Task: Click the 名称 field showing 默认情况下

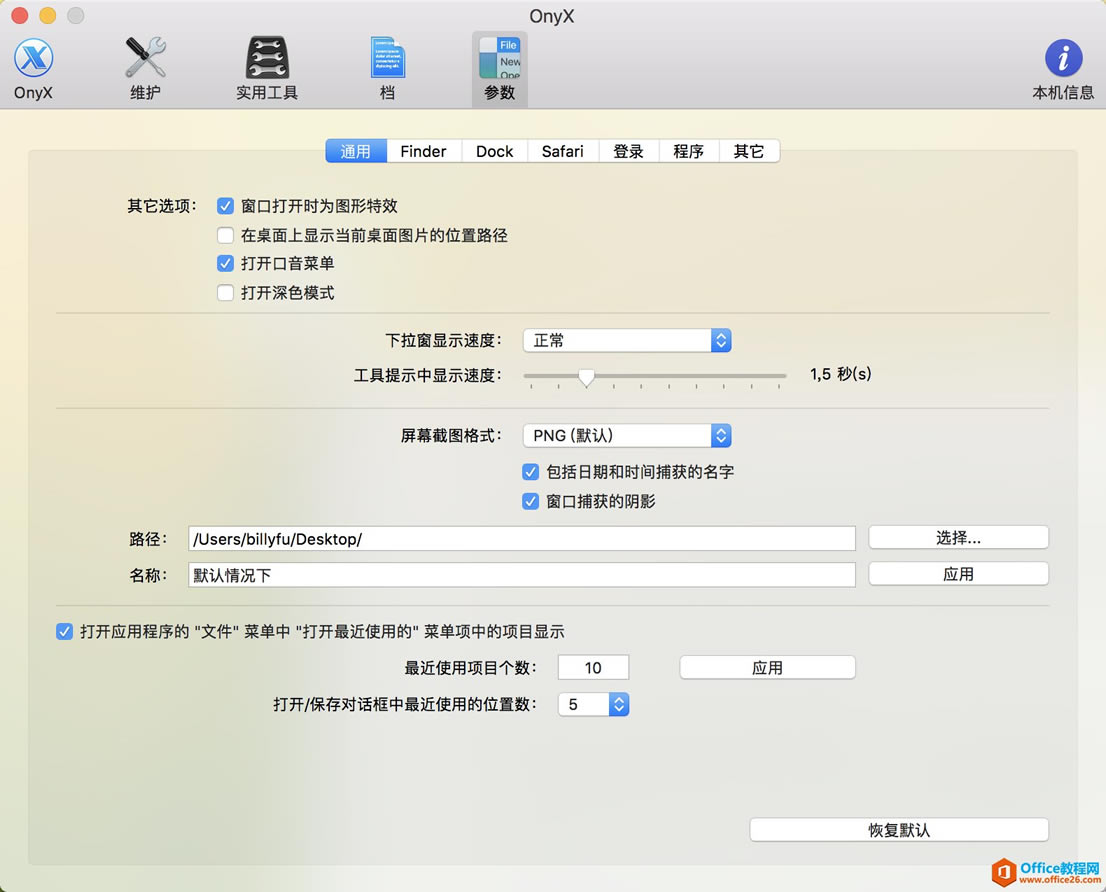Action: 522,575
